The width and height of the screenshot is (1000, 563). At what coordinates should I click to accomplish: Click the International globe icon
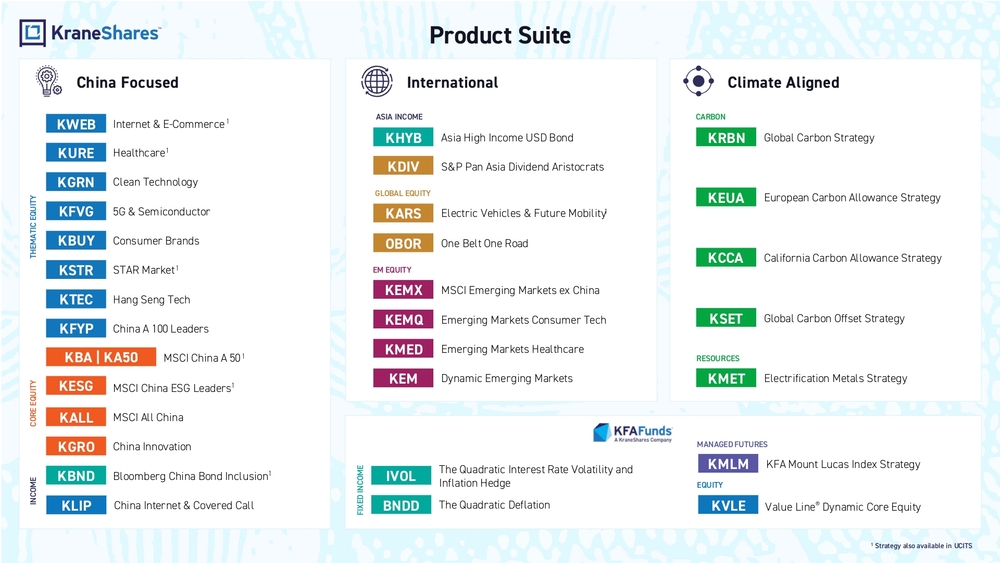coord(377,82)
